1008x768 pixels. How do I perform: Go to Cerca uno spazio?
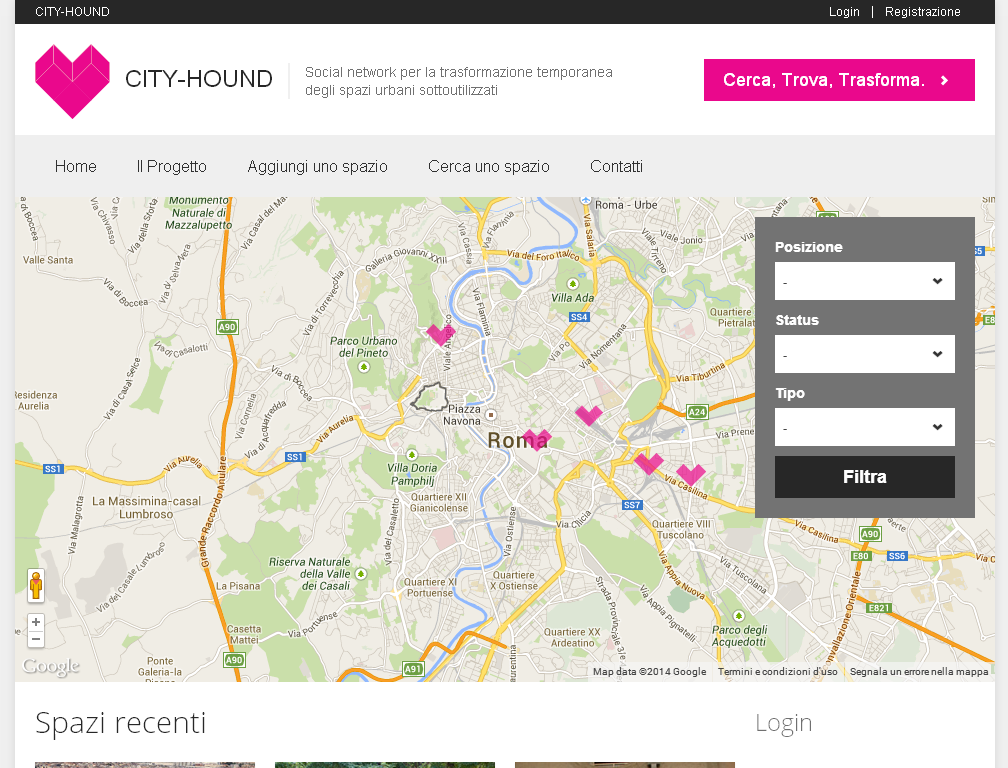(489, 166)
